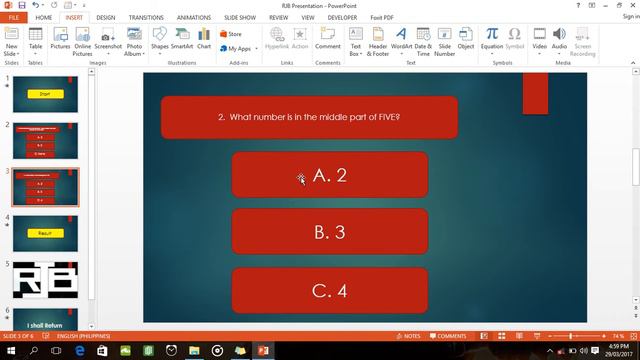This screenshot has width=640, height=360.
Task: Open Ribbon Display Options
Action: tap(592, 5)
